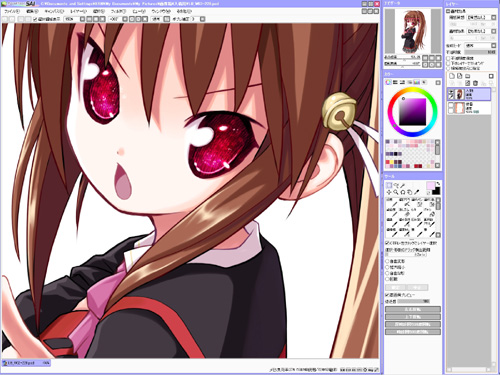Viewport: 500px width, 375px height.
Task: Select the magic wand tool
Action: pos(403,185)
